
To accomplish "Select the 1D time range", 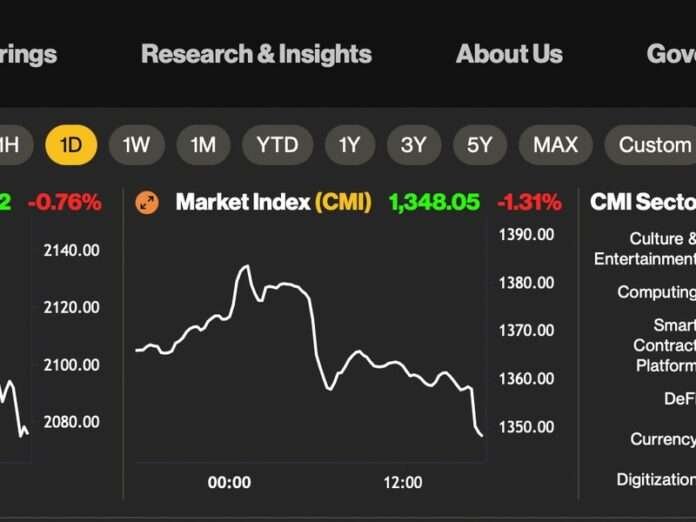I will tap(71, 145).
